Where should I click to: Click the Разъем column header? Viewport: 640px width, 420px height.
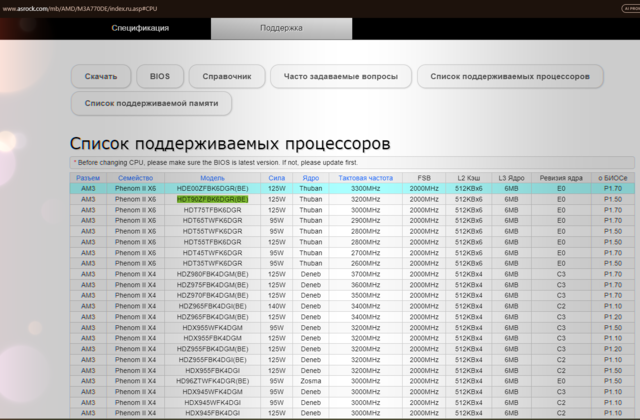89,177
